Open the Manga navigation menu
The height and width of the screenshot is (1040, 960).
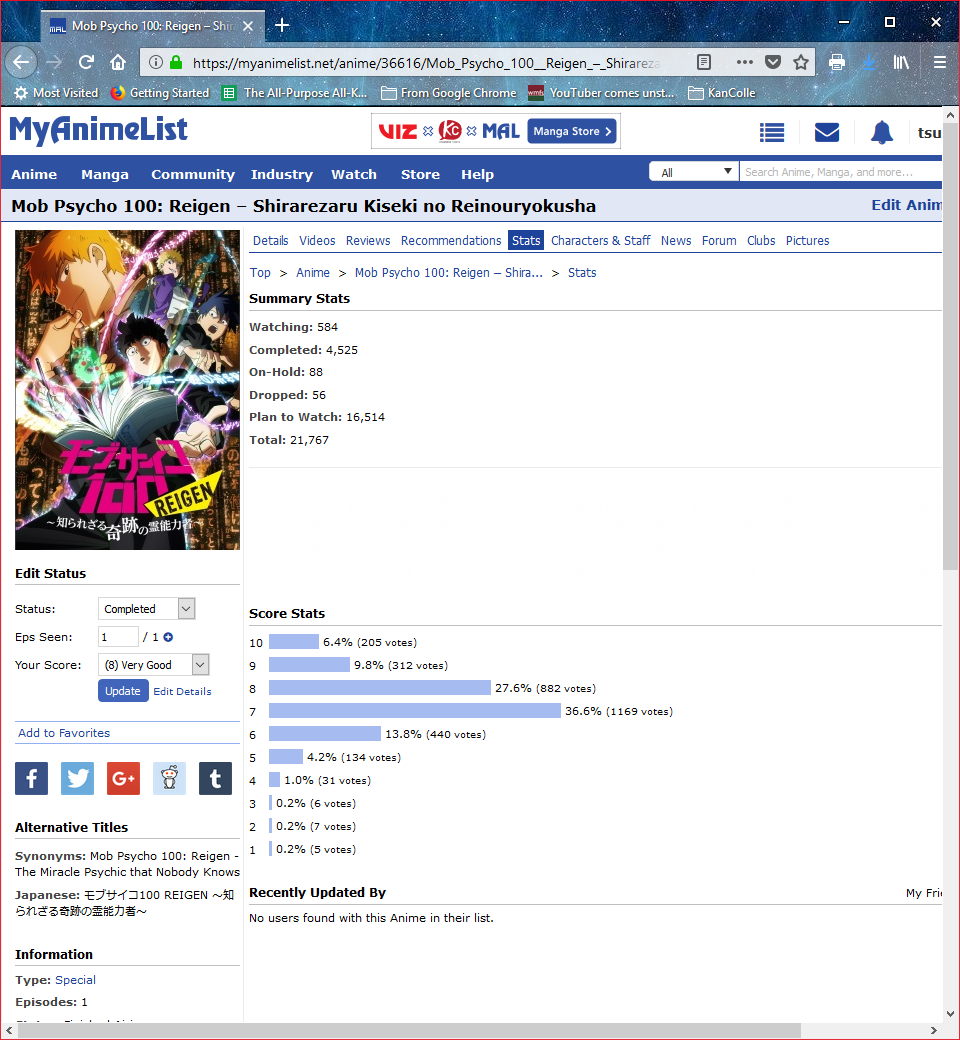coord(105,174)
